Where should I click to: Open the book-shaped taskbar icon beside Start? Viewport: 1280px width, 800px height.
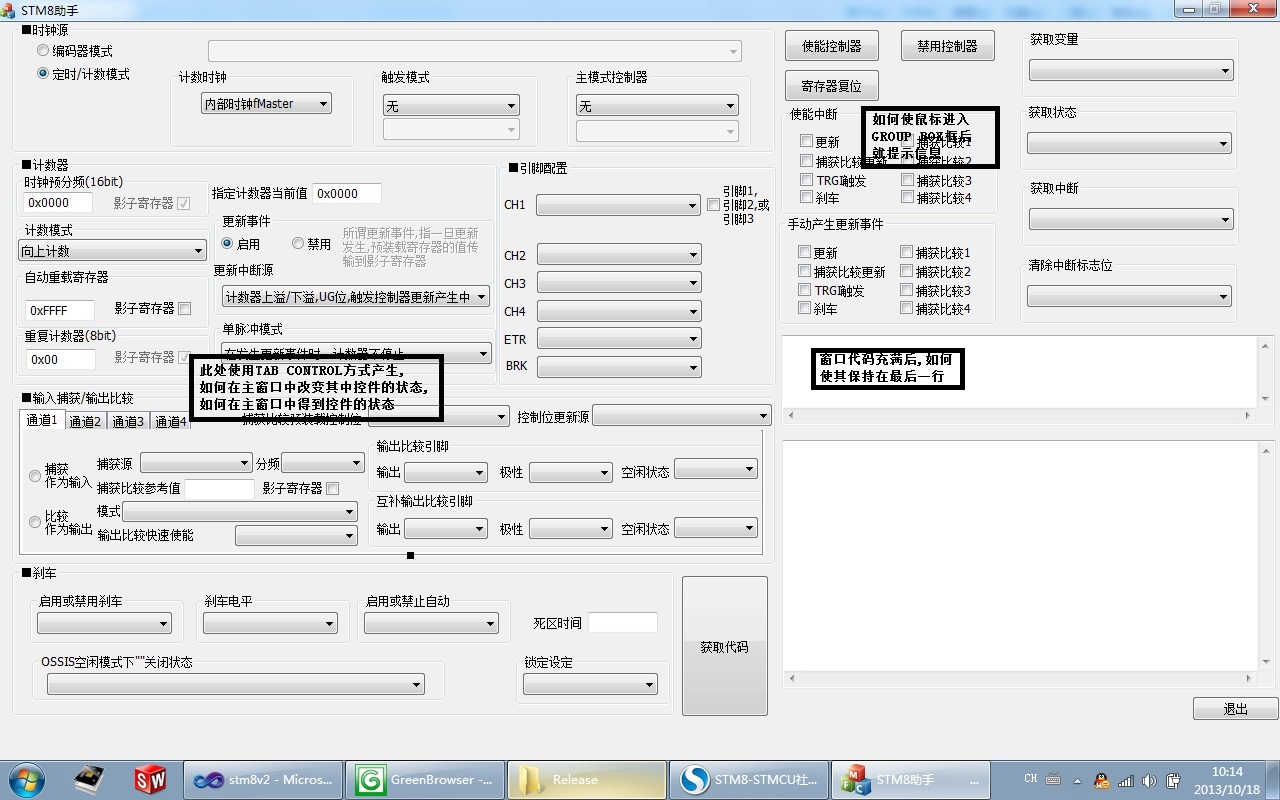(90, 779)
